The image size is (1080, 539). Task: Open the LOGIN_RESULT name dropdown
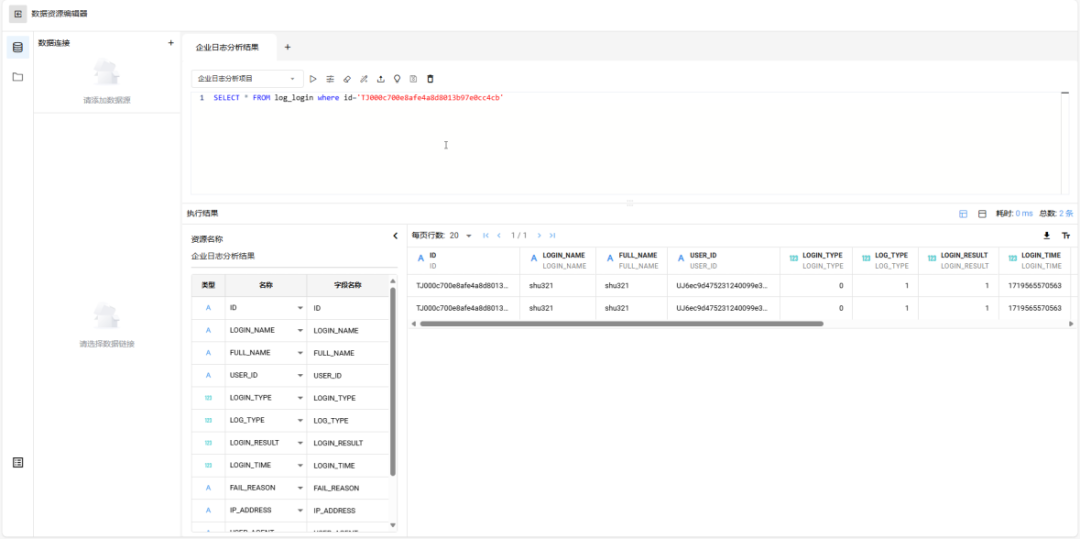(300, 443)
